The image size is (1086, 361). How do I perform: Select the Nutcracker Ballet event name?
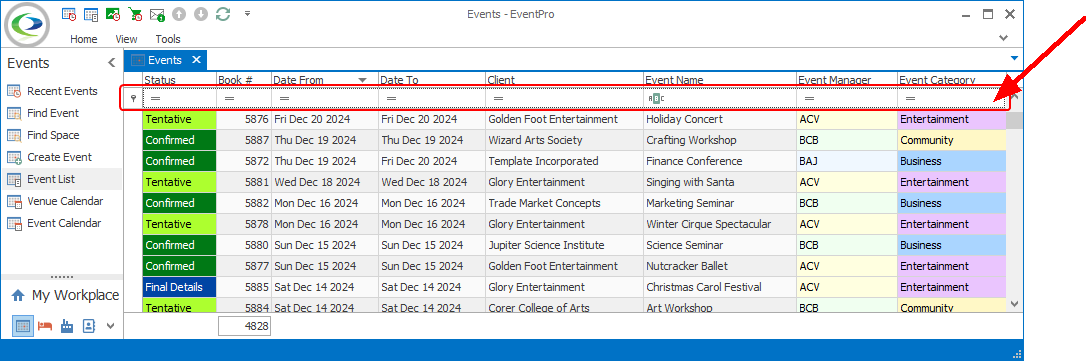tap(720, 266)
